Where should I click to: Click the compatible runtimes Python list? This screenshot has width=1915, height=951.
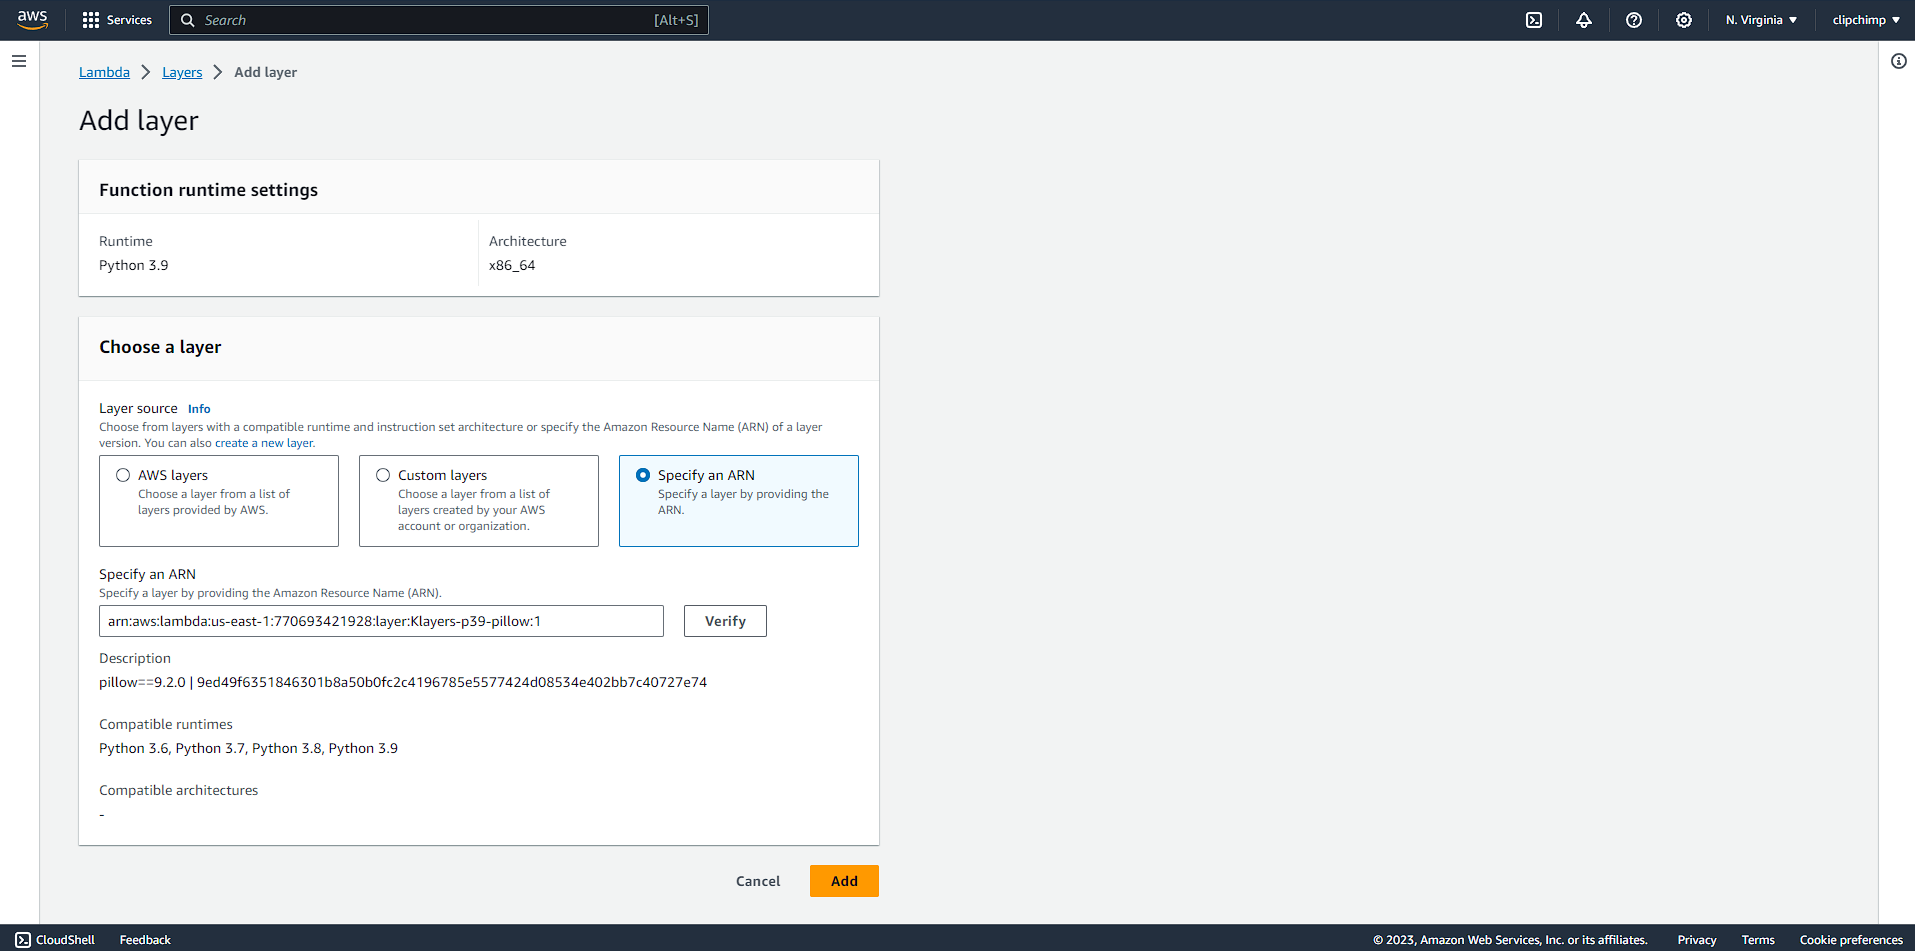tap(248, 748)
